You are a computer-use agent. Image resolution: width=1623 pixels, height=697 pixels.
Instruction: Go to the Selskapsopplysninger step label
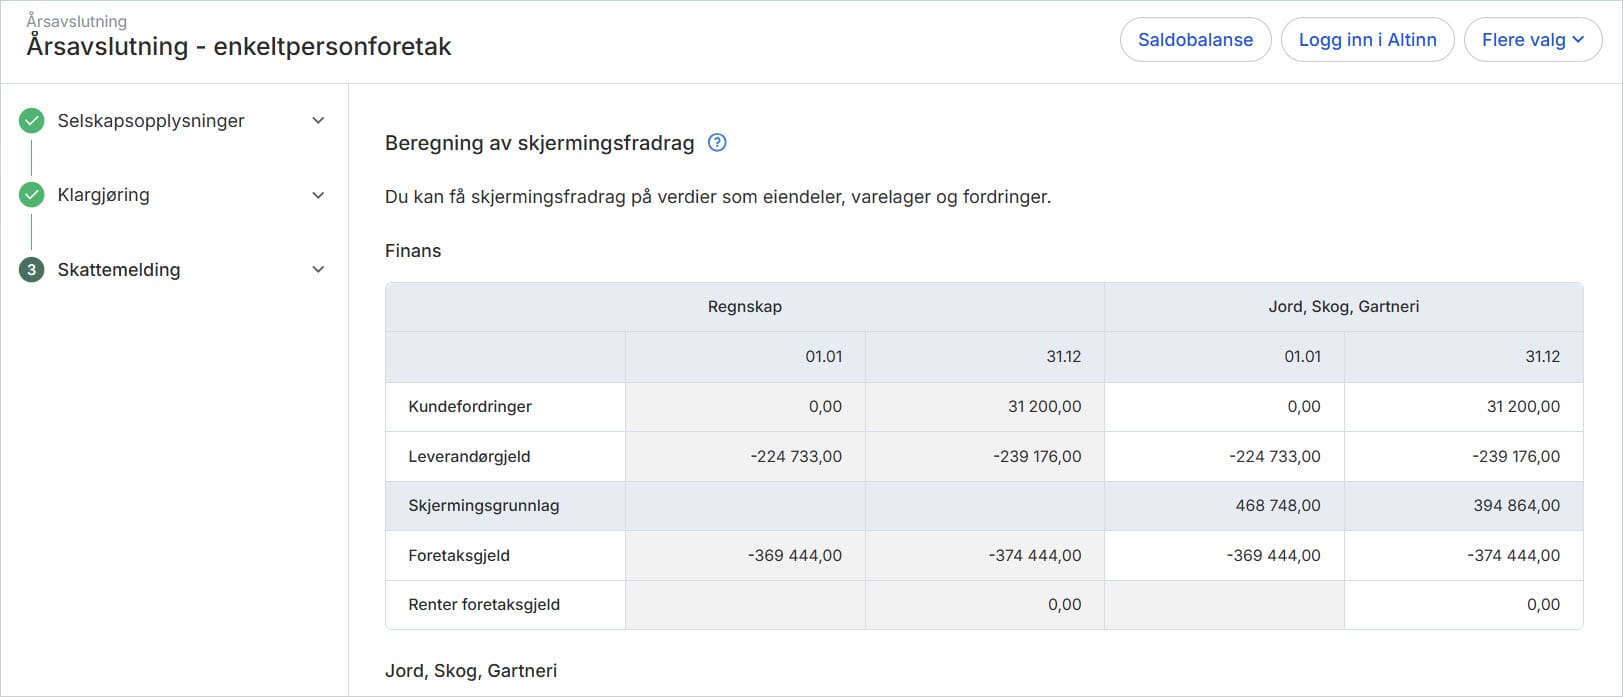point(151,121)
